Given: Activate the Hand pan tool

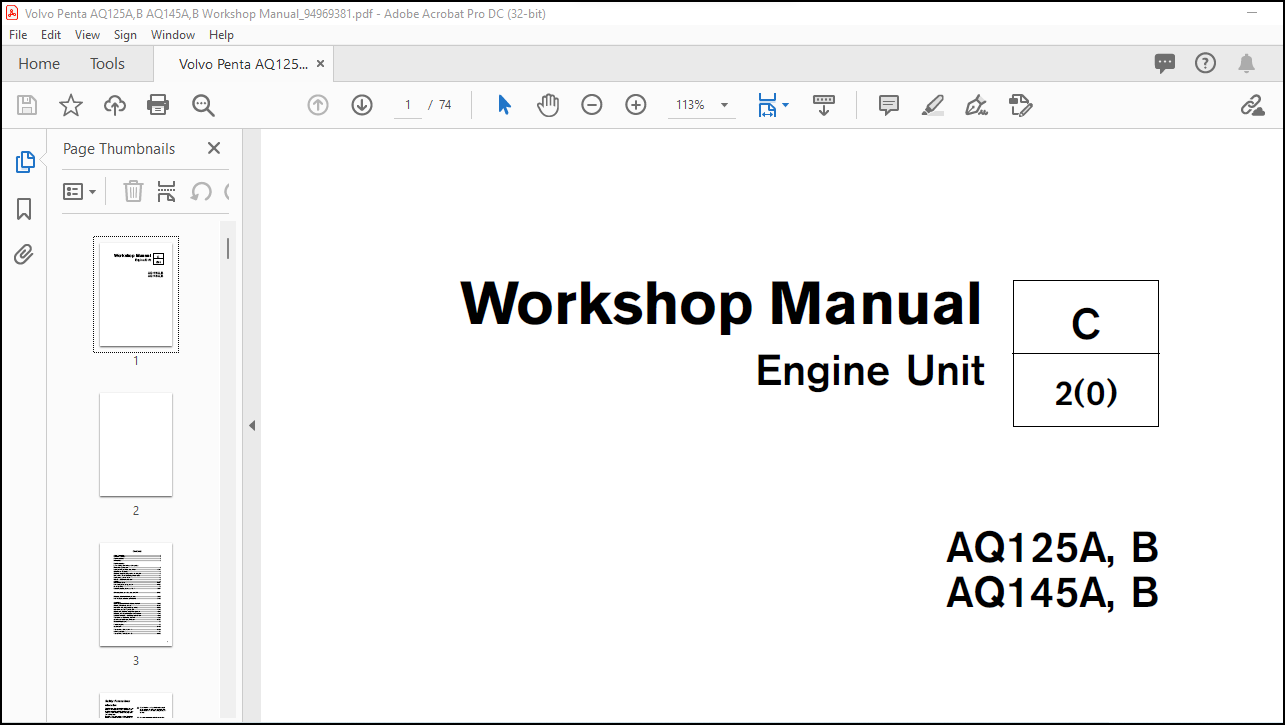Looking at the screenshot, I should 548,105.
